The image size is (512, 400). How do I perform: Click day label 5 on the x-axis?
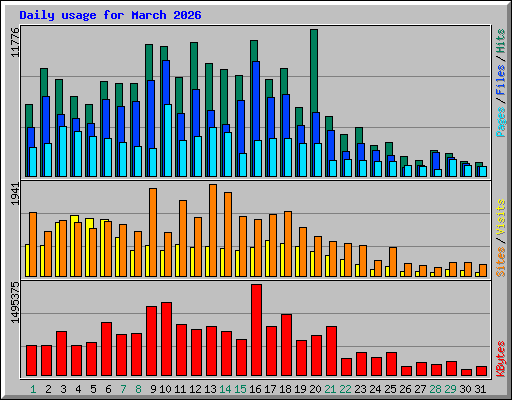coord(93,389)
